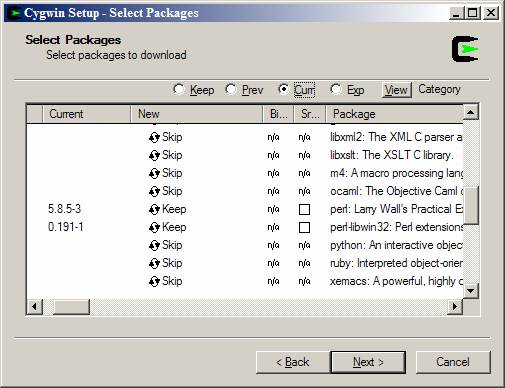The width and height of the screenshot is (505, 388).
Task: Click the Cygwin logo in the header
Action: [x=465, y=49]
